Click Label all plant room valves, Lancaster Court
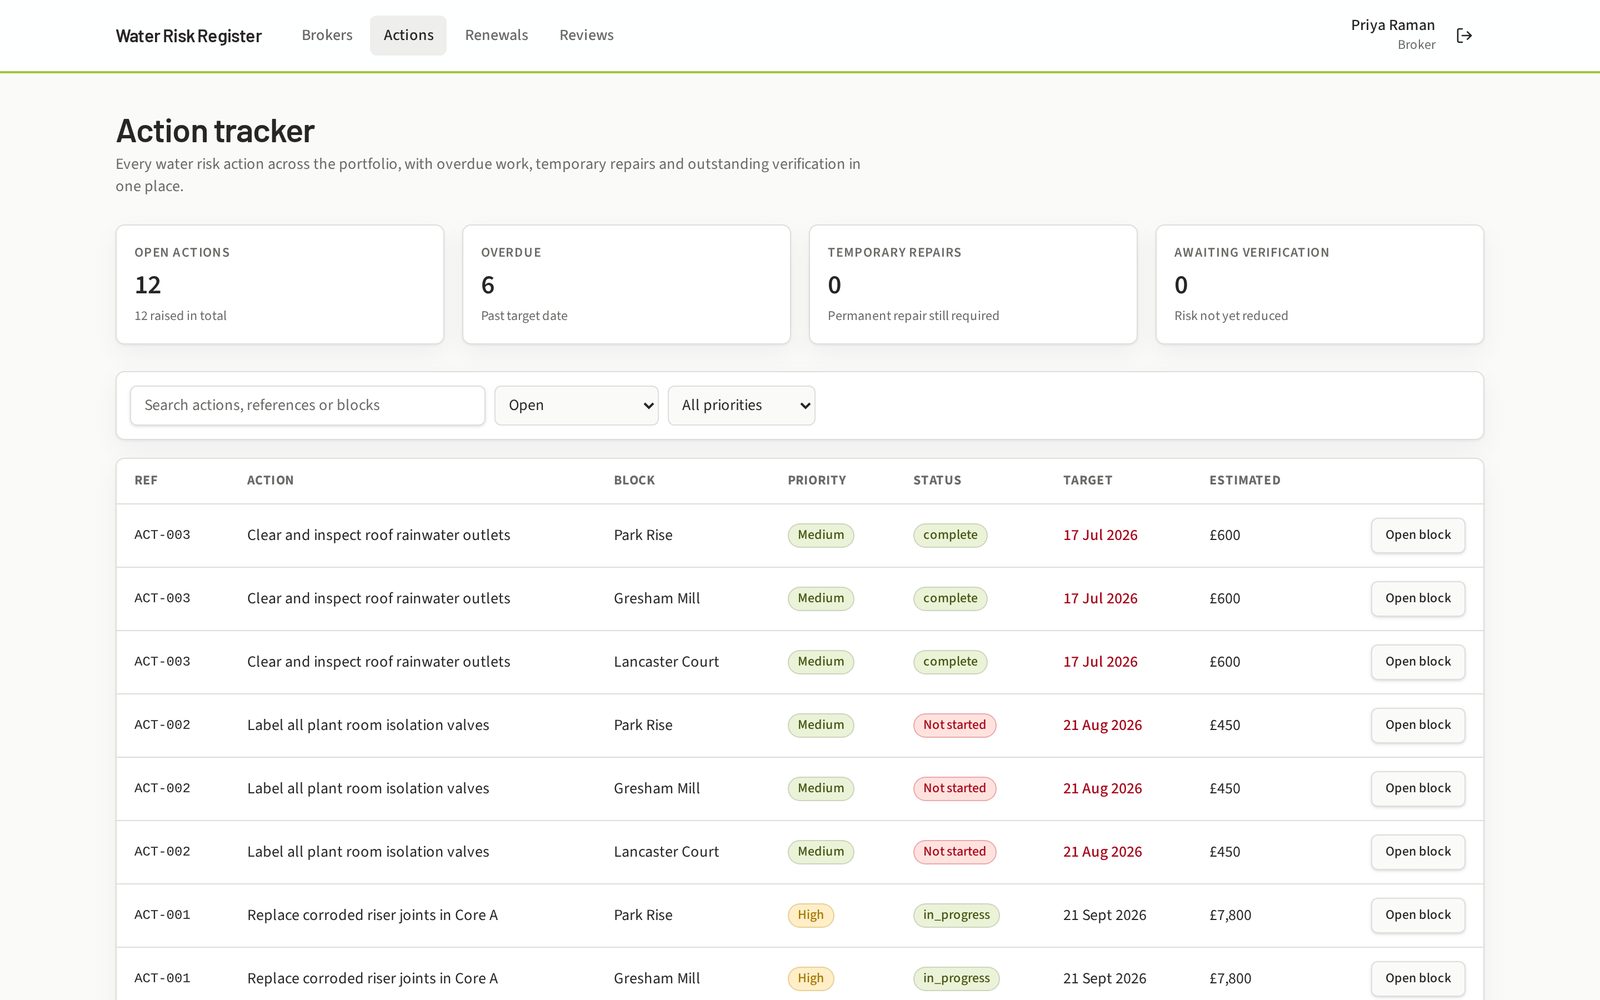This screenshot has height=1000, width=1600. pyautogui.click(x=368, y=852)
